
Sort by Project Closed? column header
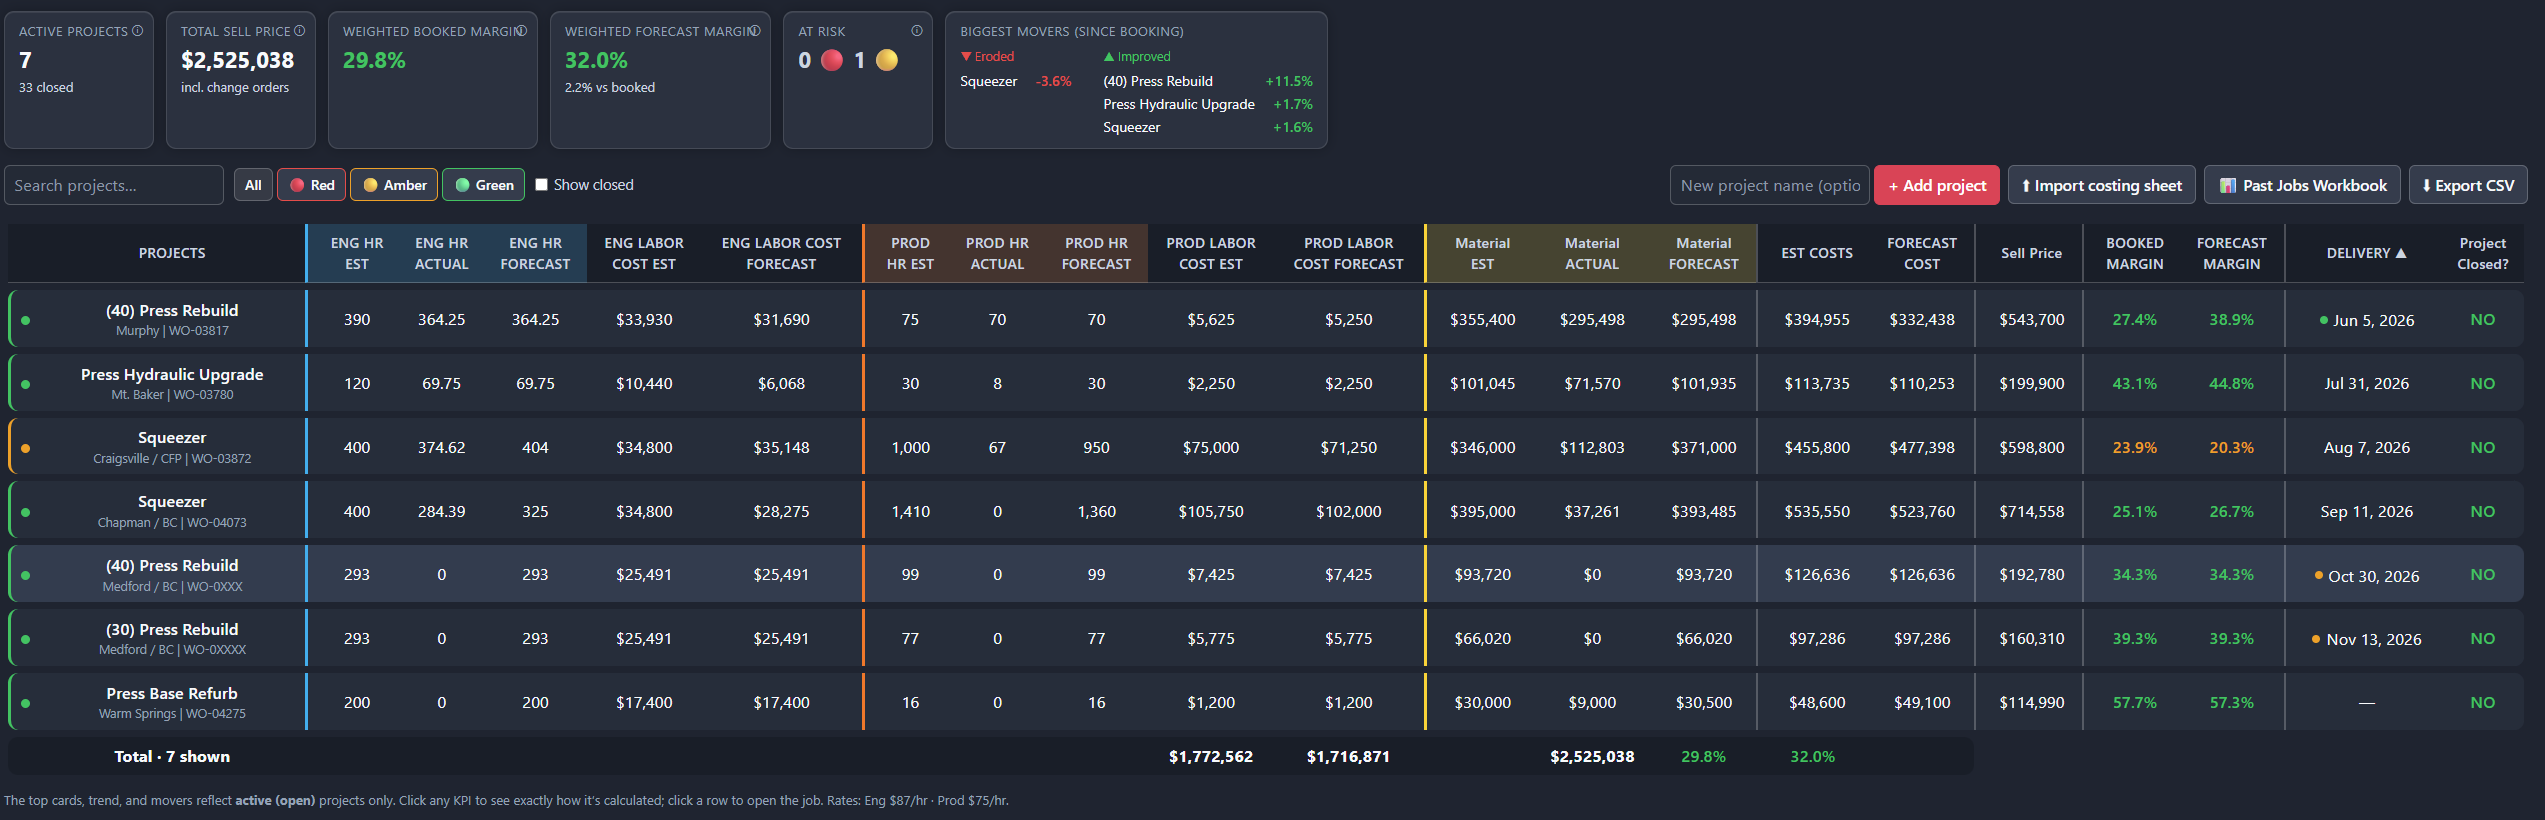[x=2482, y=253]
